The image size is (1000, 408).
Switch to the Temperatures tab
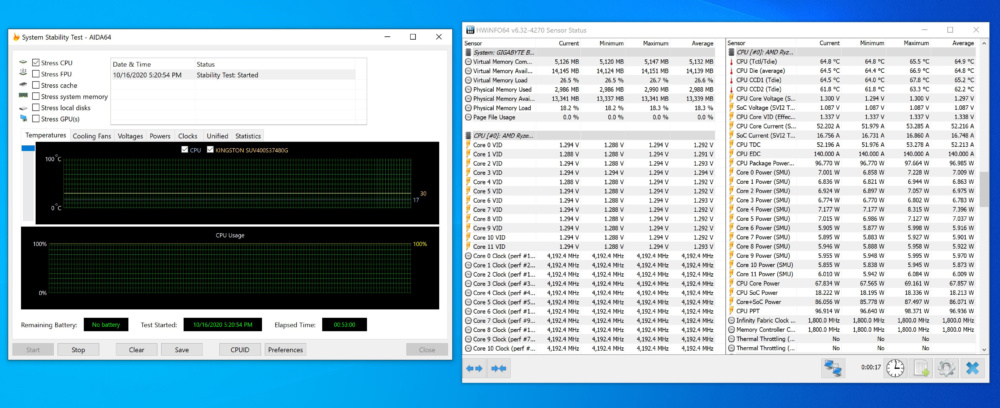click(46, 135)
